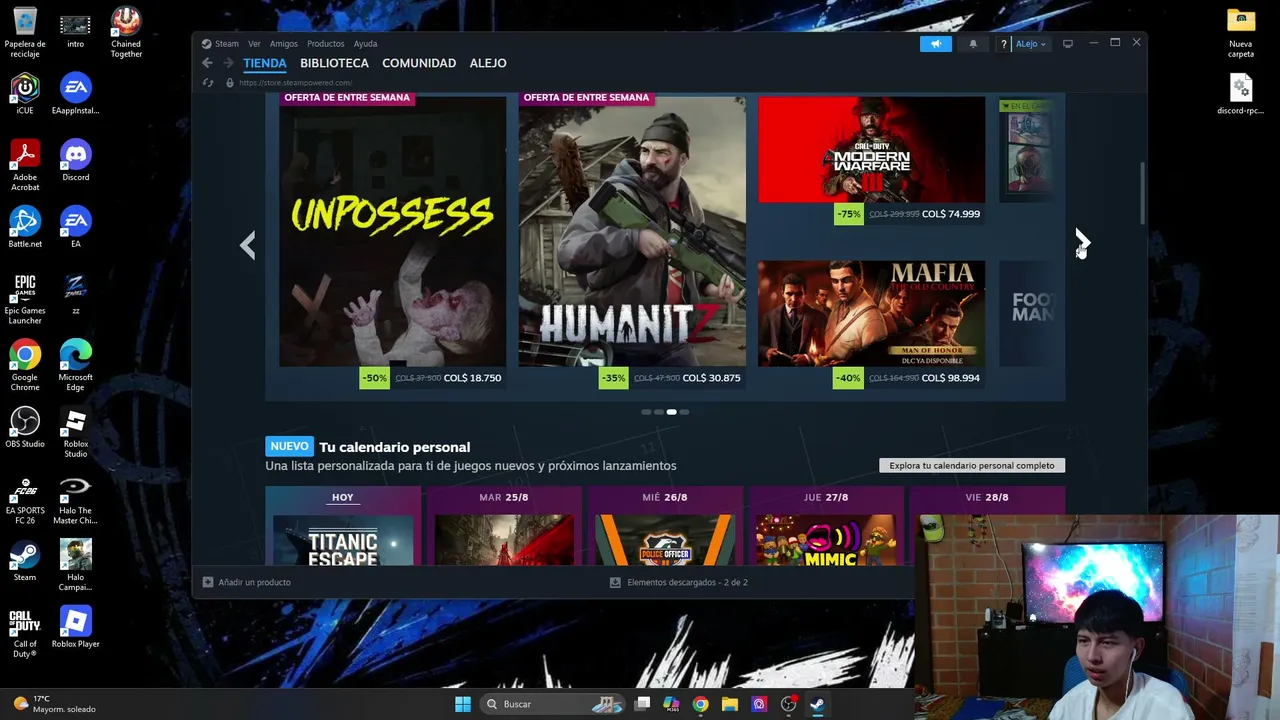The height and width of the screenshot is (720, 1280).
Task: Open Task View from the taskbar
Action: (x=643, y=704)
